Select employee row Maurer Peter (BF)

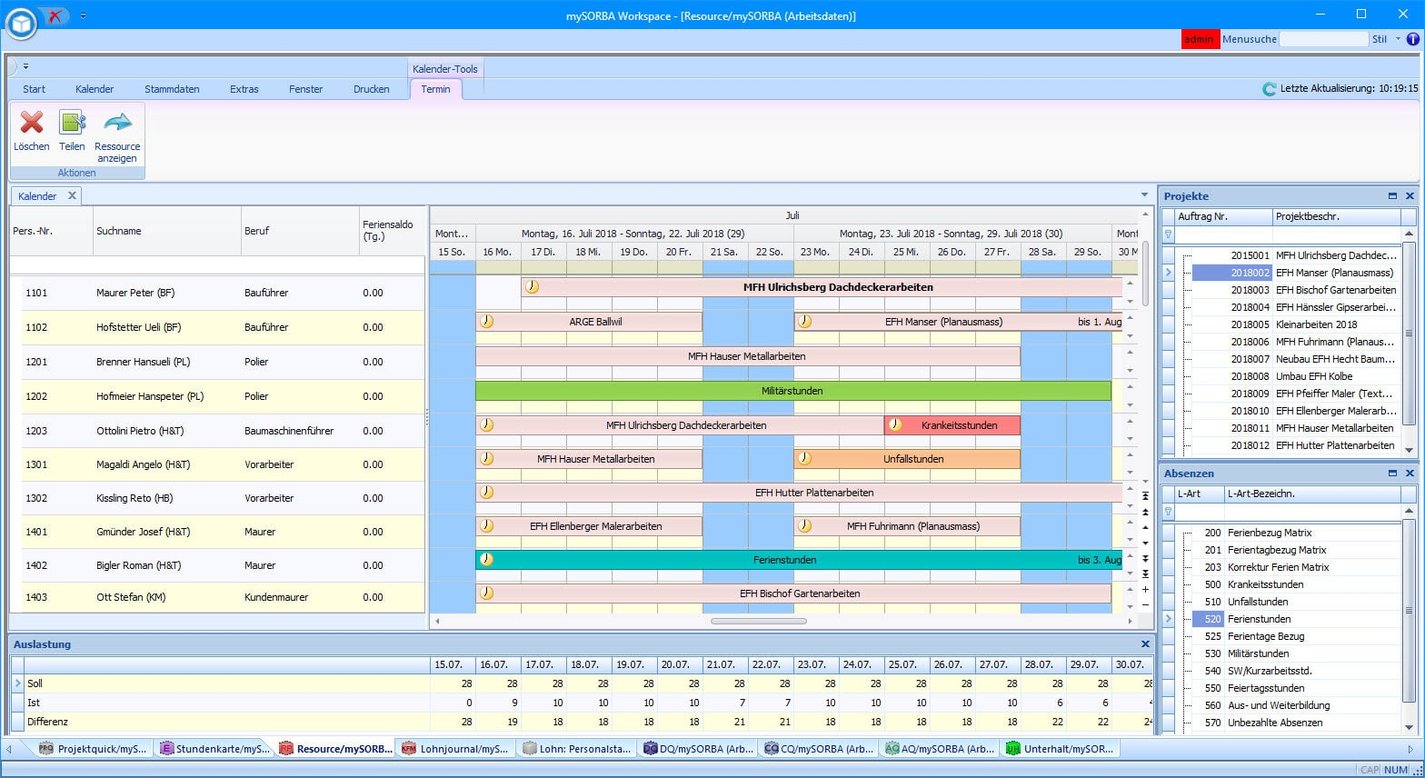pos(217,293)
